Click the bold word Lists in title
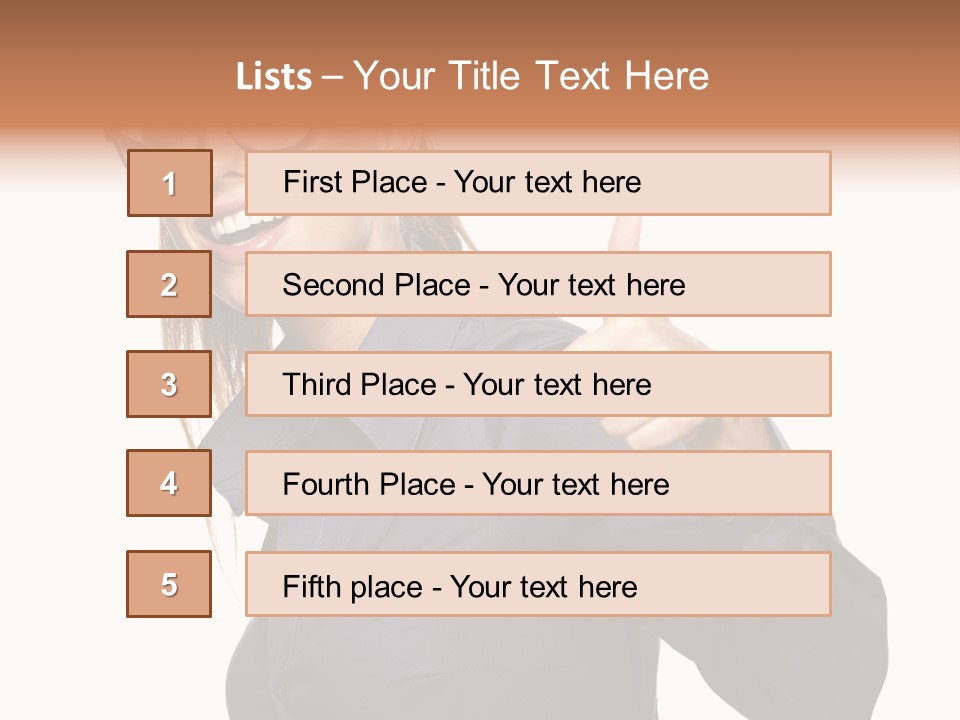 [274, 77]
